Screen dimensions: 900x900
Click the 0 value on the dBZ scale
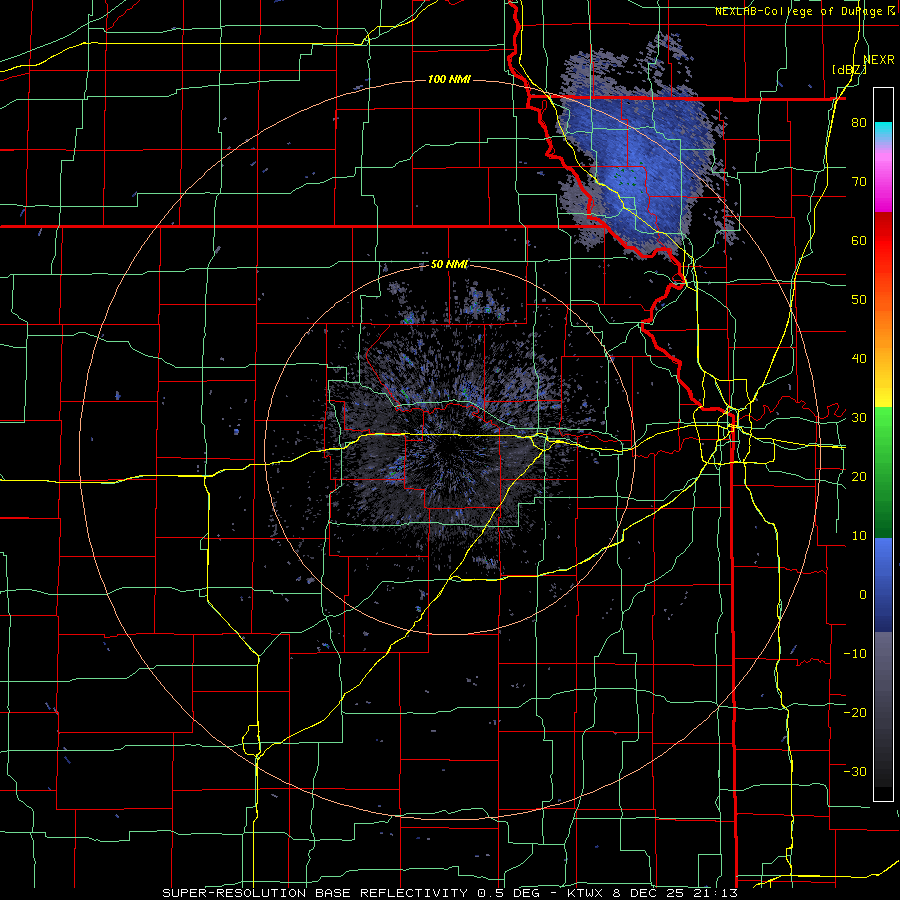click(863, 595)
